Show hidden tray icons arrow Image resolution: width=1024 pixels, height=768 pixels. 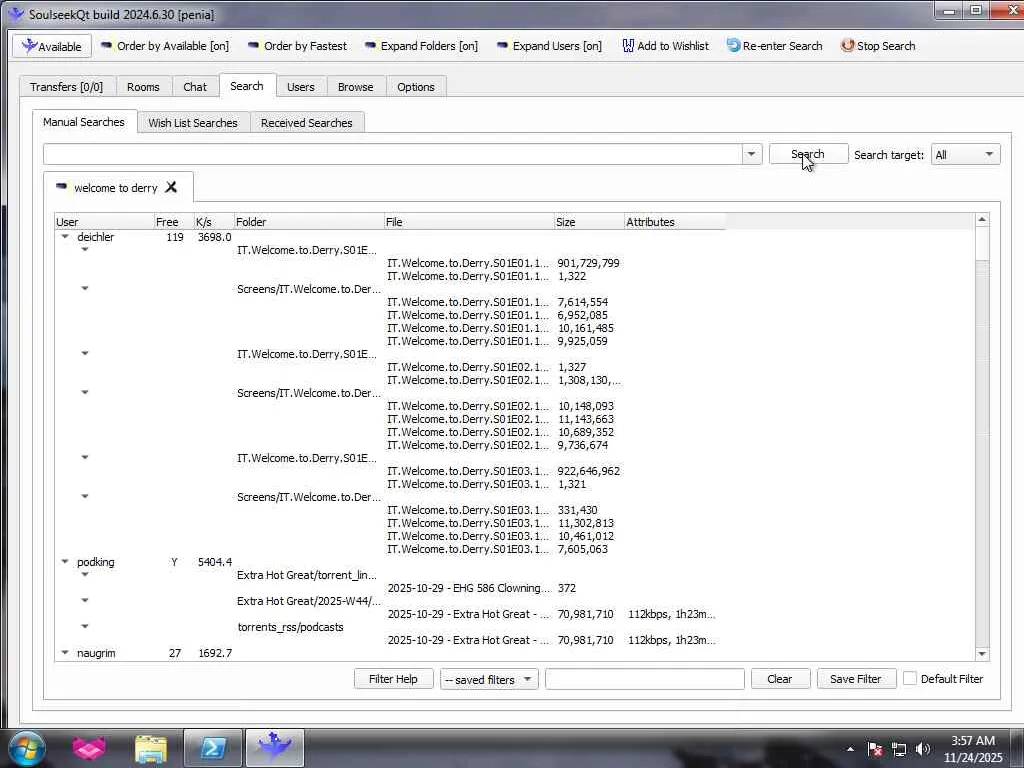(850, 749)
